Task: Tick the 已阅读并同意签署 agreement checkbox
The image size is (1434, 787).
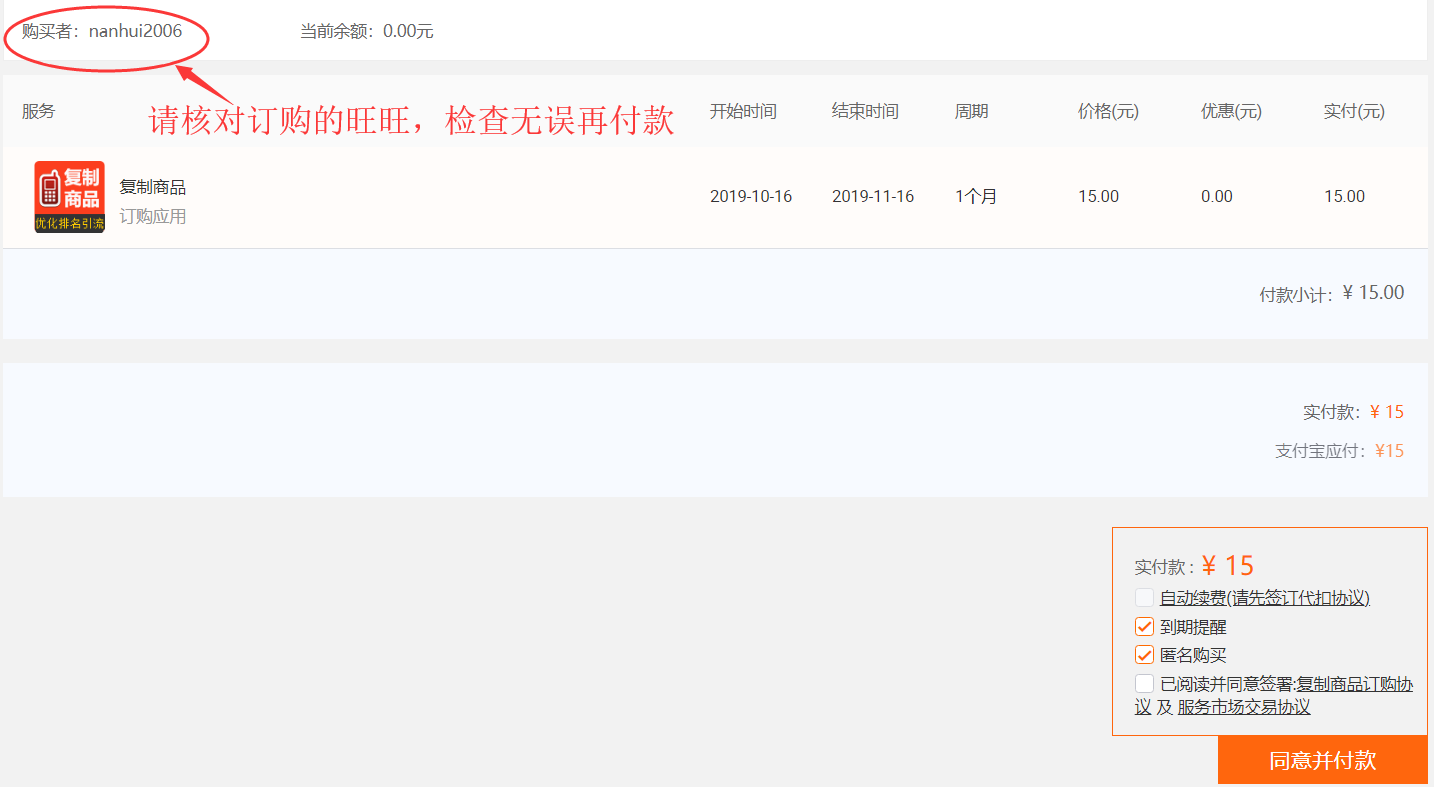Action: (x=1145, y=684)
